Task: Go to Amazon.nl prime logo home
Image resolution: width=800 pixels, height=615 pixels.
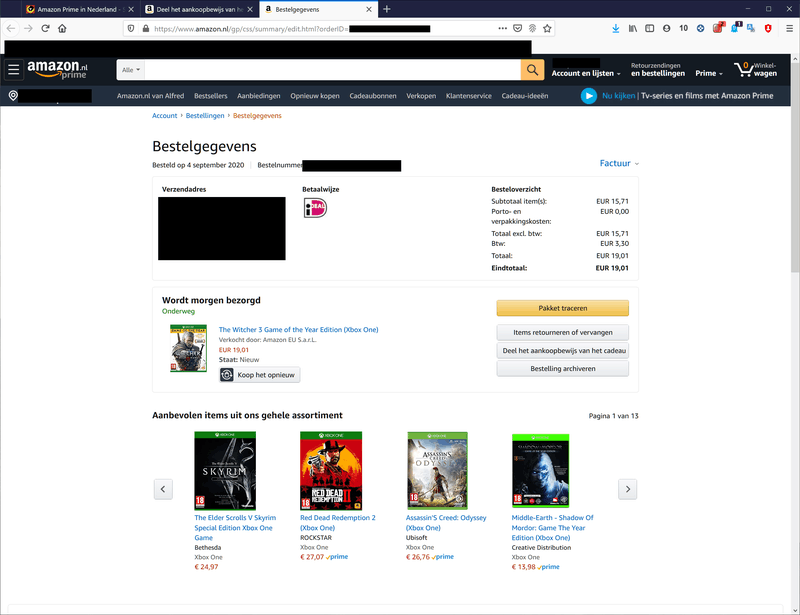Action: (57, 69)
